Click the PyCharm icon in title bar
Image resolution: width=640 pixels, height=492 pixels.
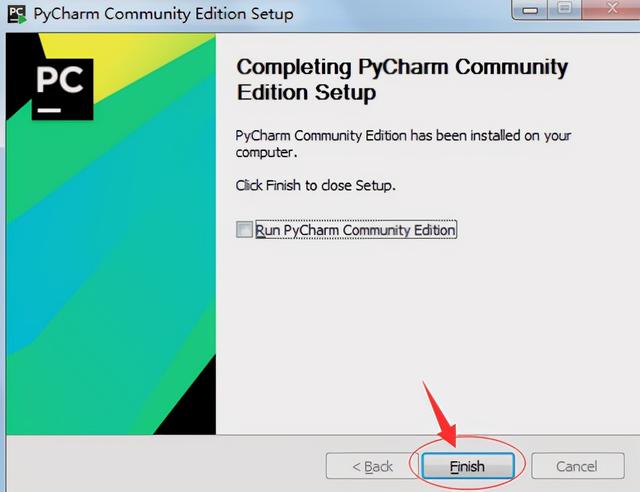coord(17,14)
